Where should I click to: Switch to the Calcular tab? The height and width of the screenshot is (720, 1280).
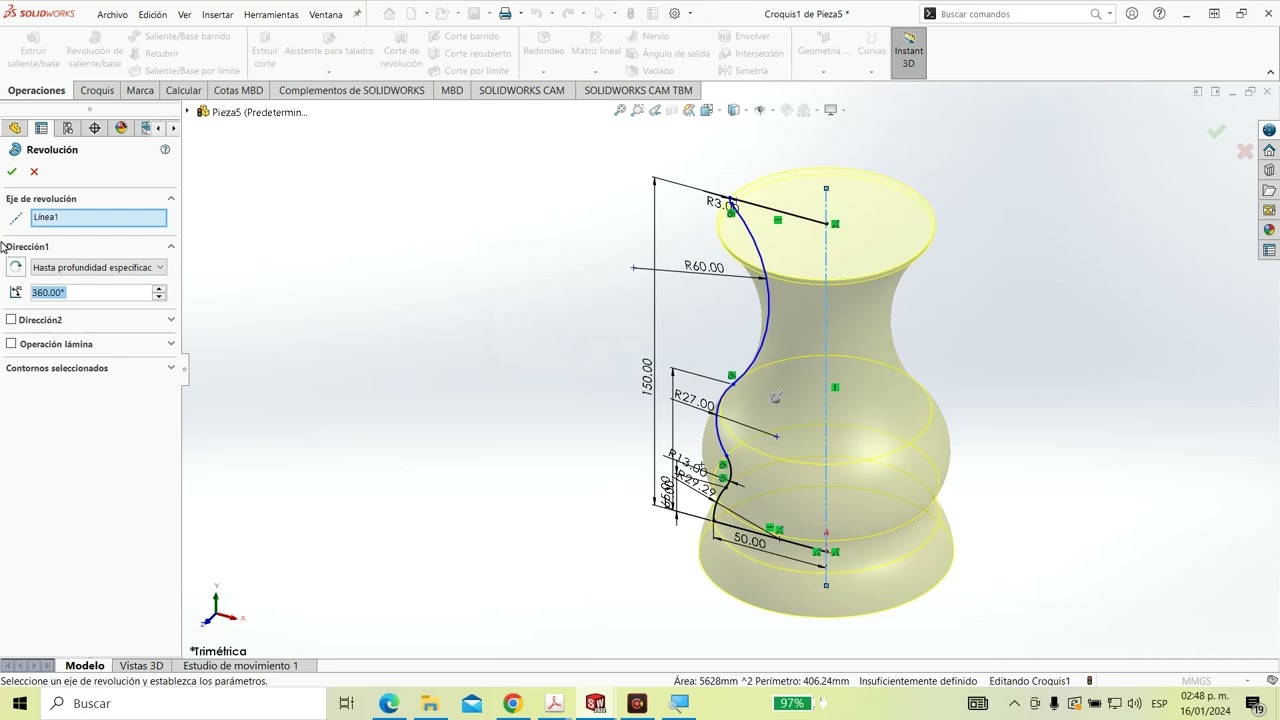(183, 90)
